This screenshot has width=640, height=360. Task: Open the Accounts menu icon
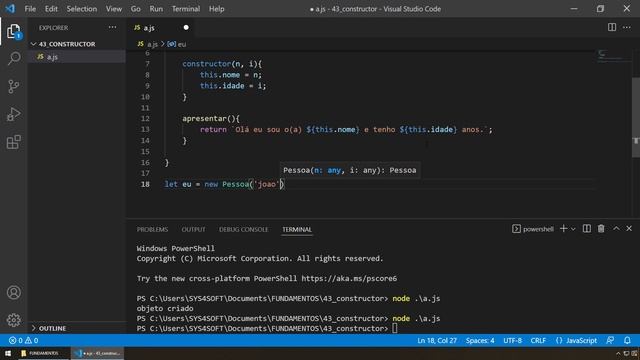coord(13,292)
